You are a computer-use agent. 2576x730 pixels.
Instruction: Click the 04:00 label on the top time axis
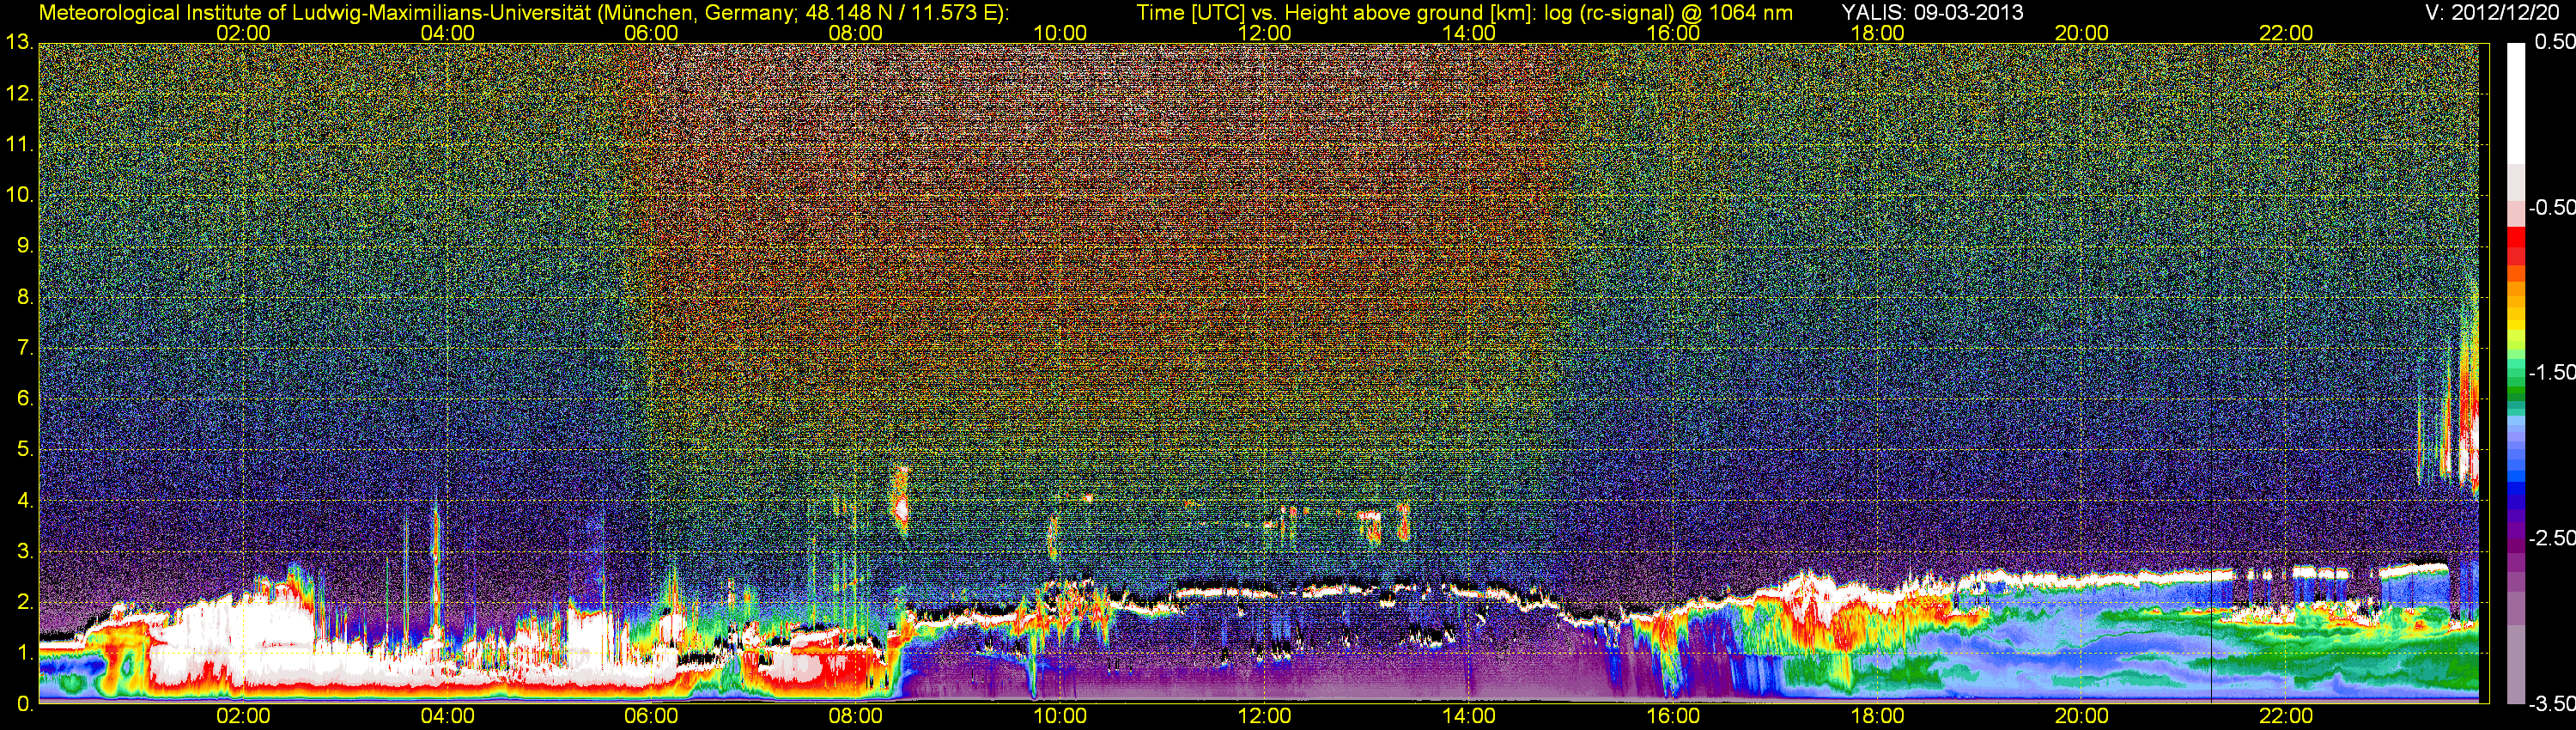pyautogui.click(x=447, y=33)
